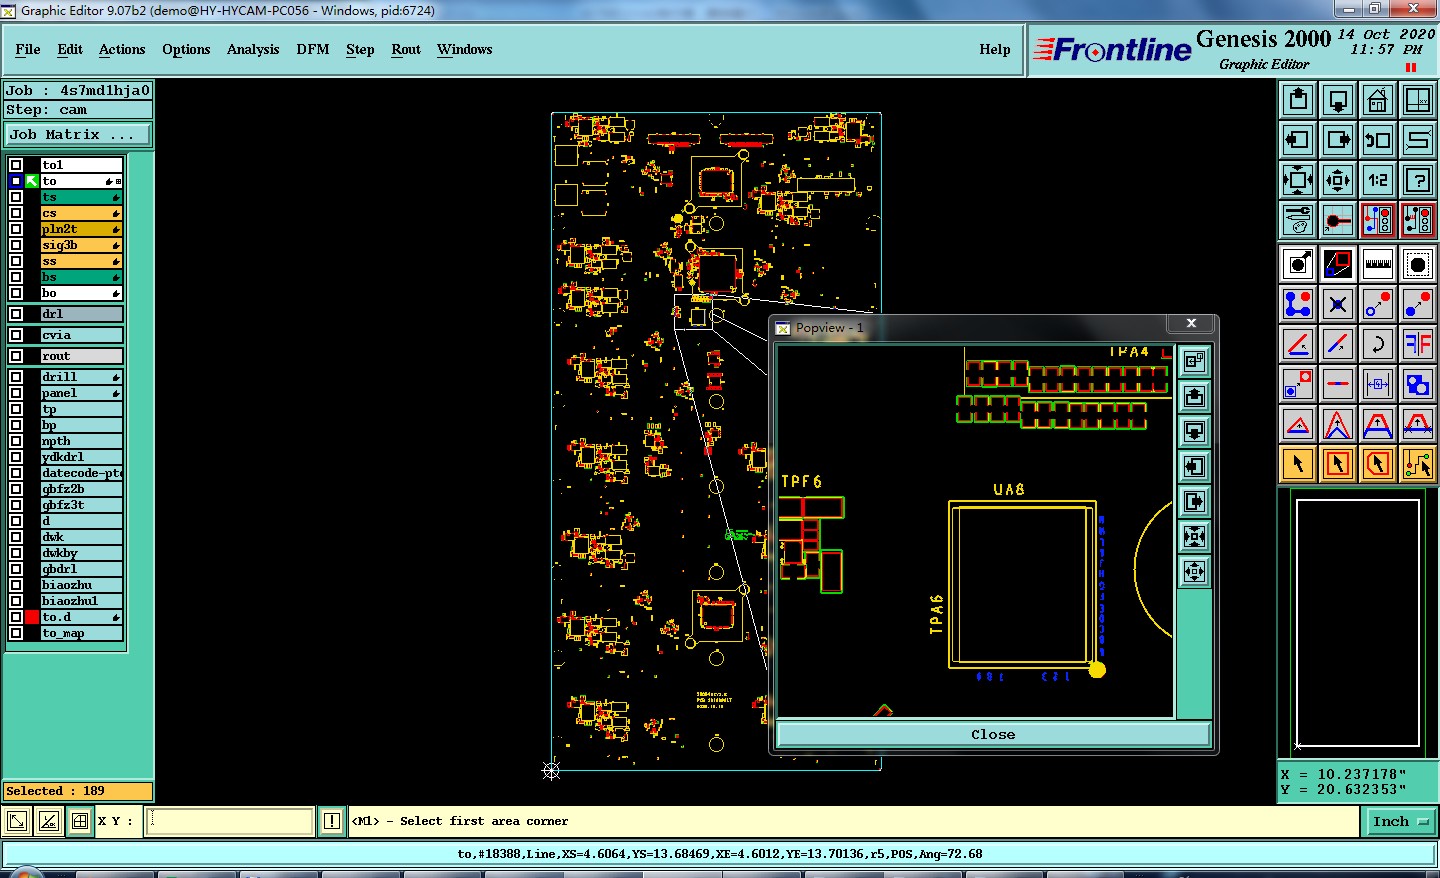Click the Previous view icon

click(x=1378, y=140)
